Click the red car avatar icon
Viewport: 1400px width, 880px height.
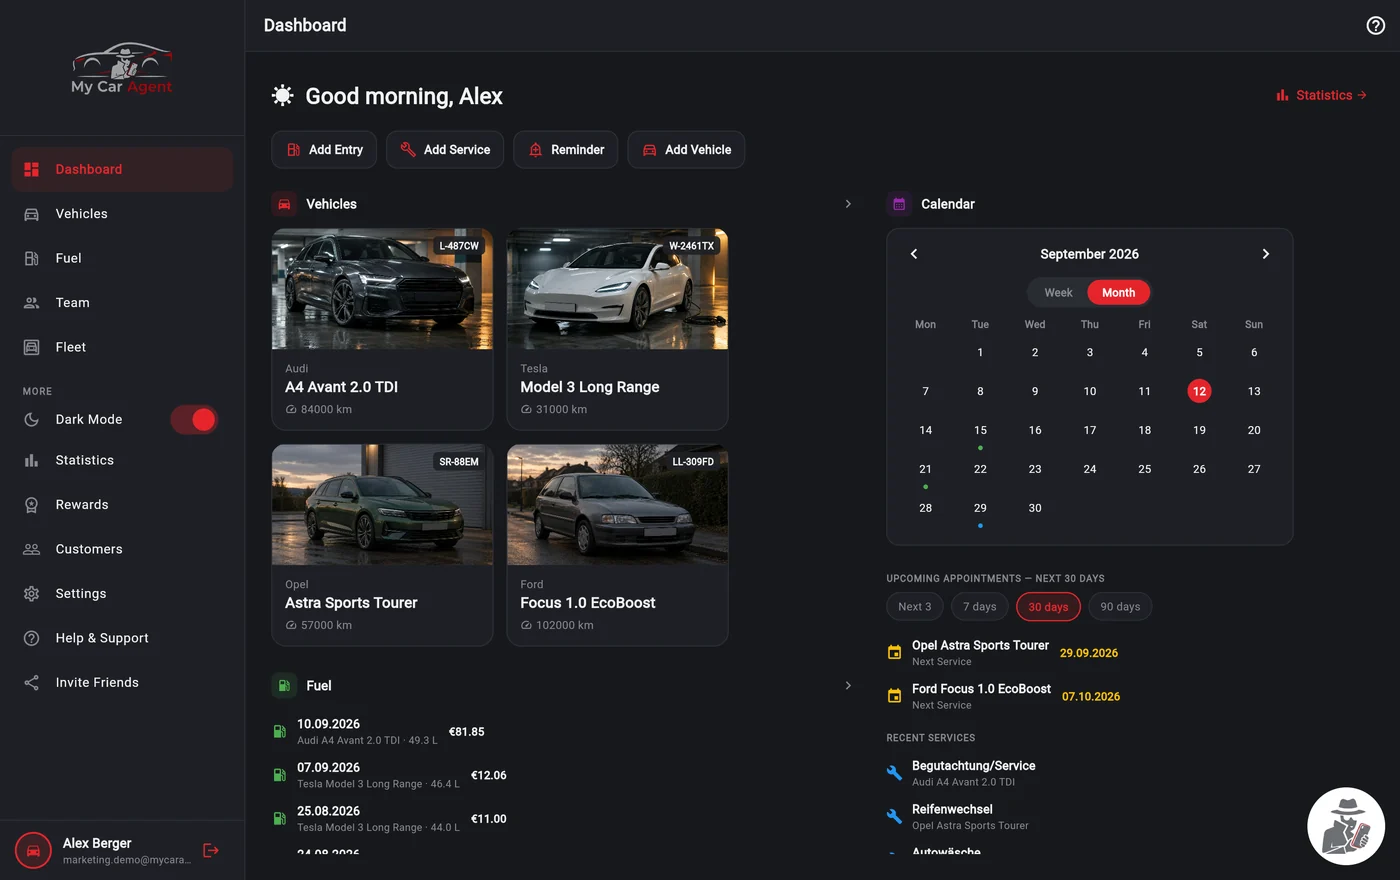point(33,851)
